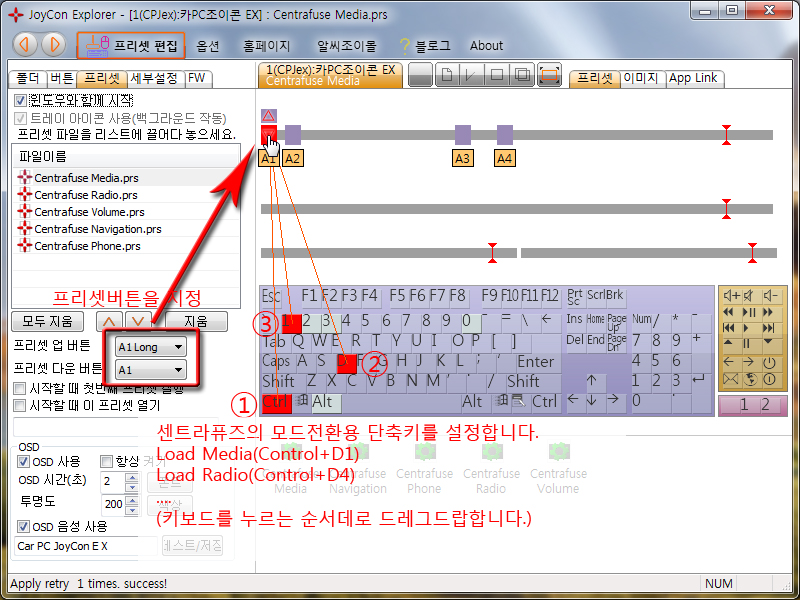Screen dimensions: 800x600
Task: Open the 프리셋 편집 preset edit toolbar button
Action: click(x=131, y=46)
